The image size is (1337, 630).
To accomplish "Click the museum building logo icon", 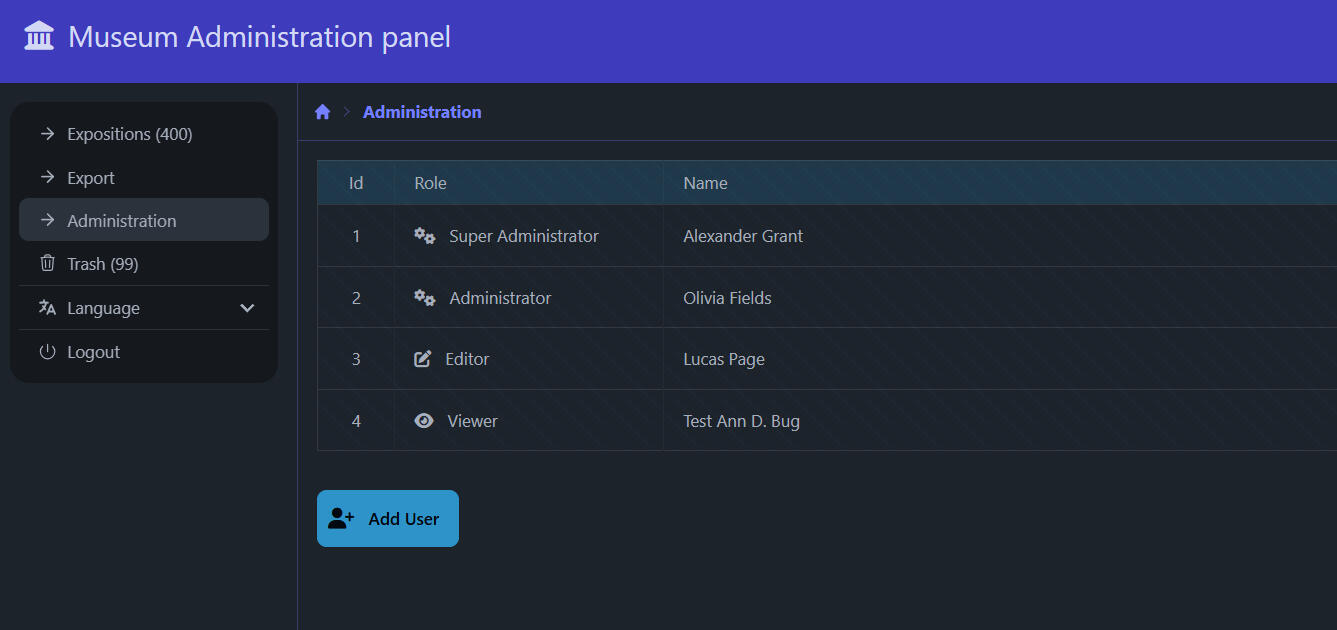I will 39,36.
